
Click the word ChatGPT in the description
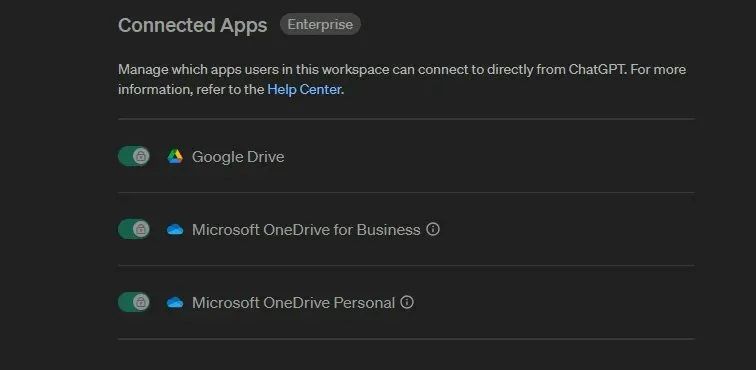(x=597, y=69)
